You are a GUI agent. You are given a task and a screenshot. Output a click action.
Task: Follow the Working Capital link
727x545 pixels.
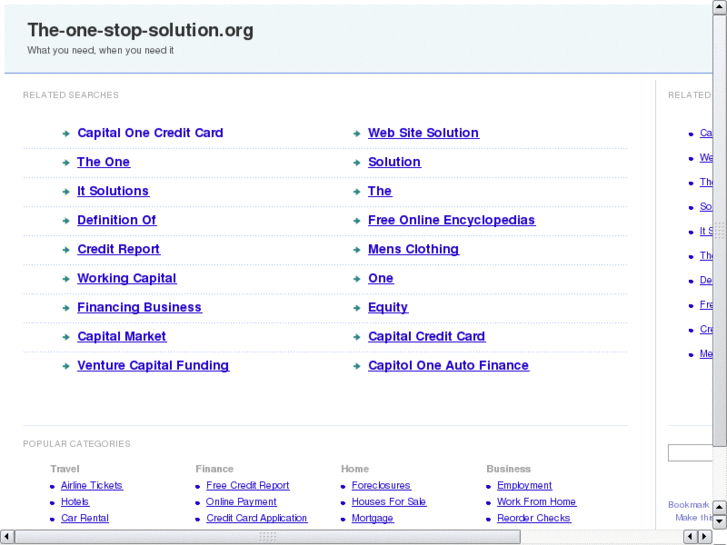point(127,278)
